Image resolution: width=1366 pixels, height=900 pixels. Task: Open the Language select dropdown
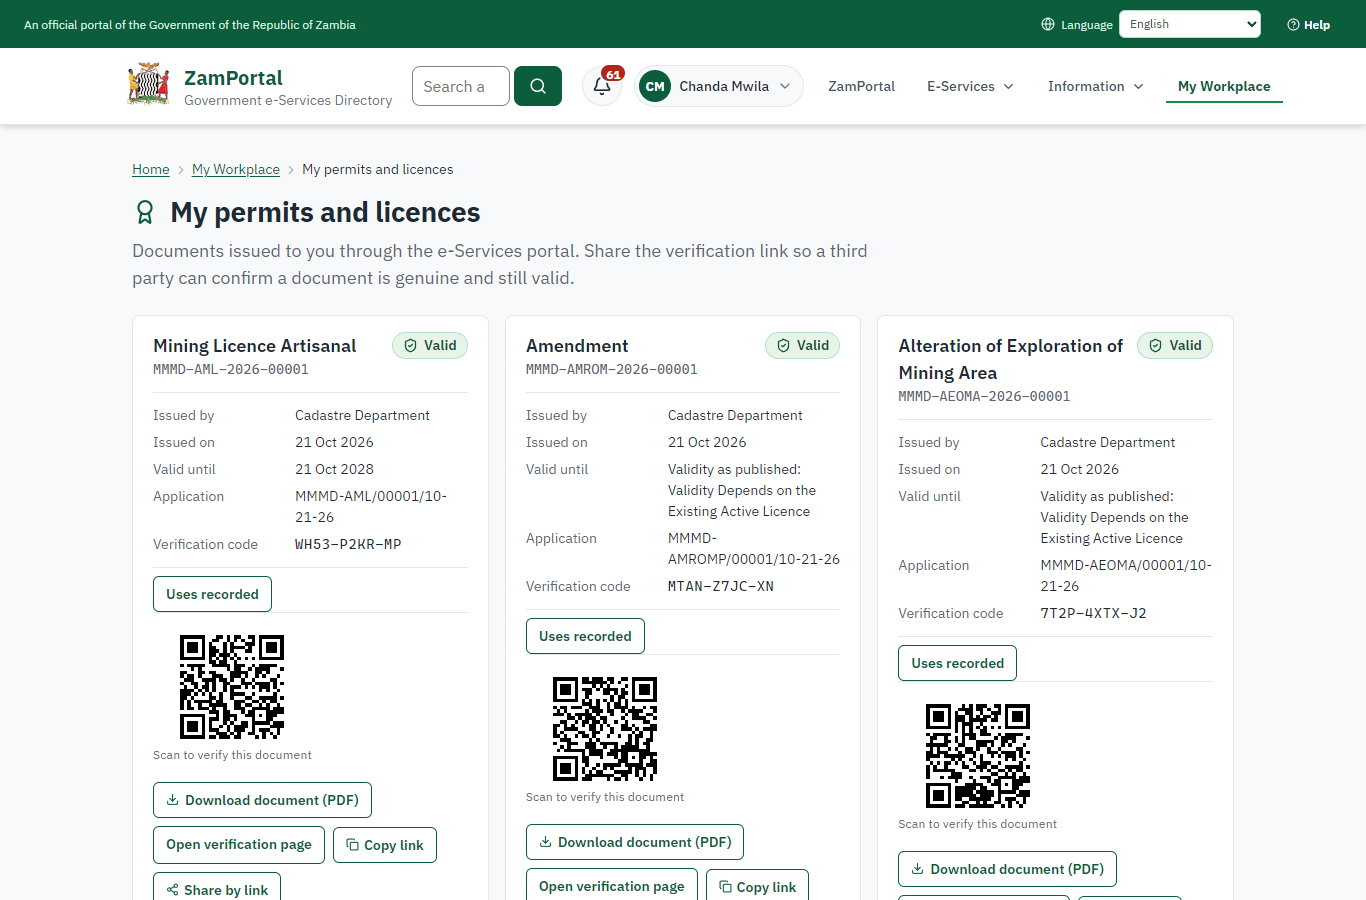[x=1190, y=24]
